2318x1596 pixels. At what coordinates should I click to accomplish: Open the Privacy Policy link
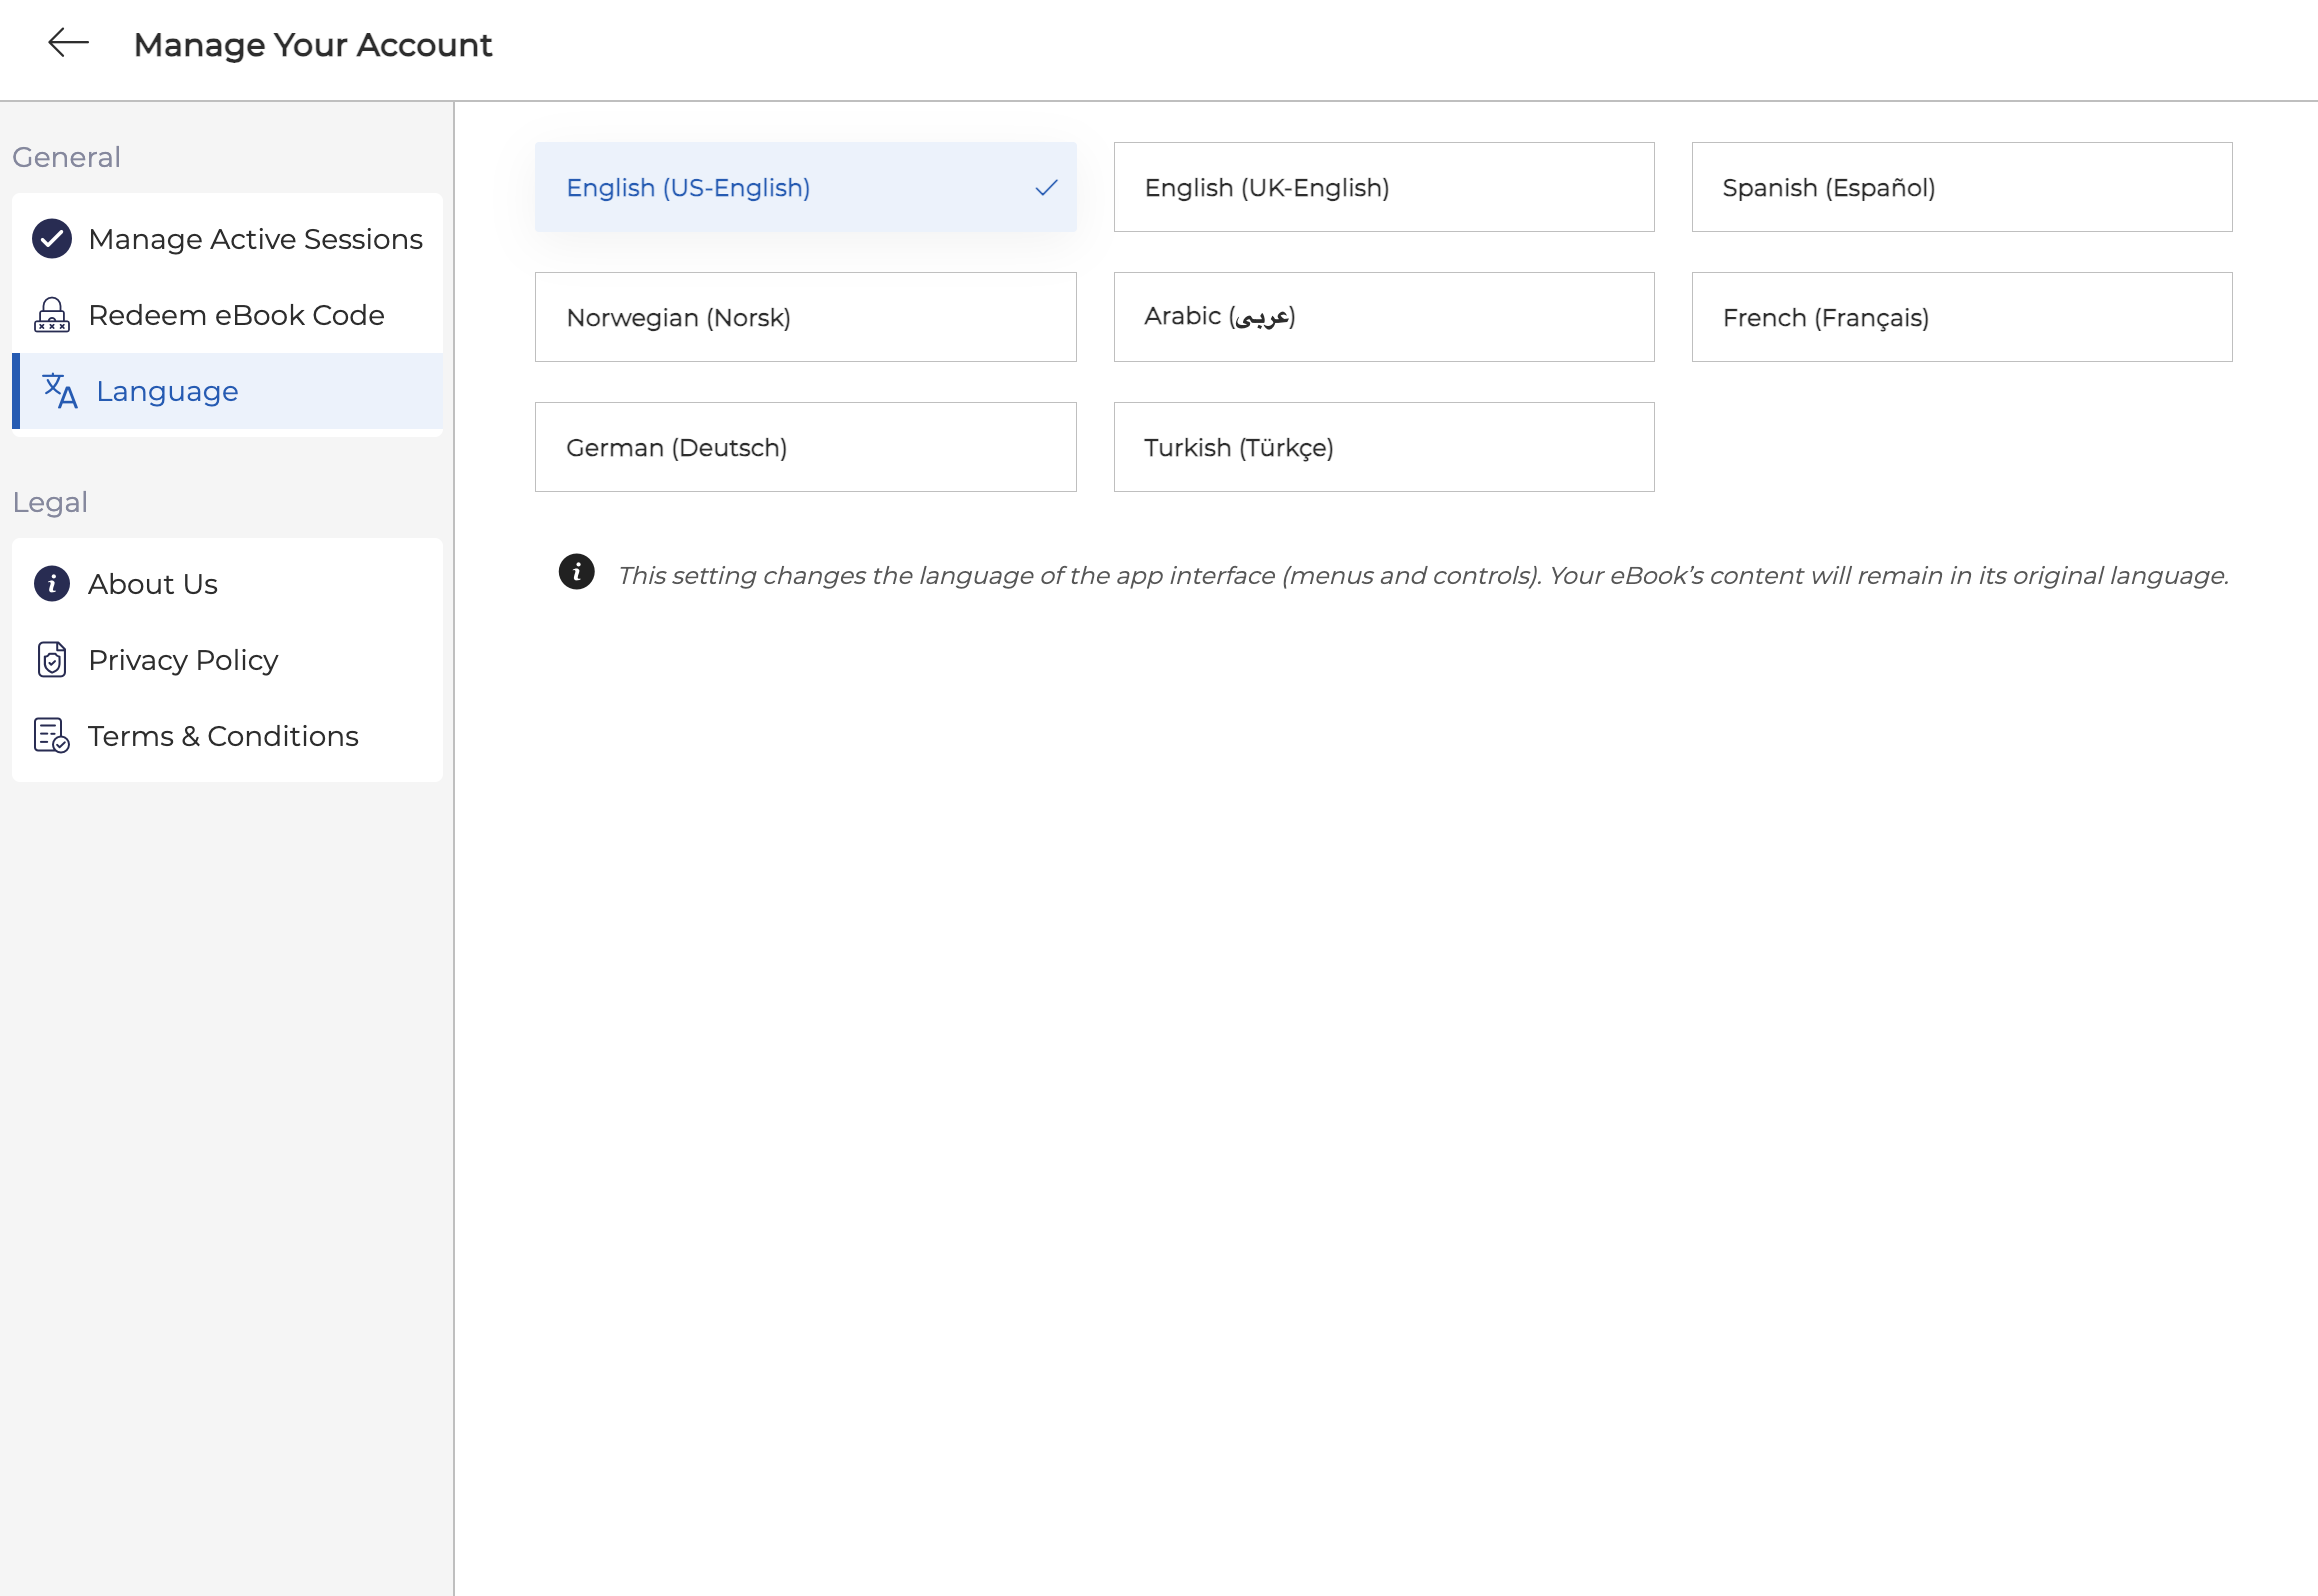point(183,660)
